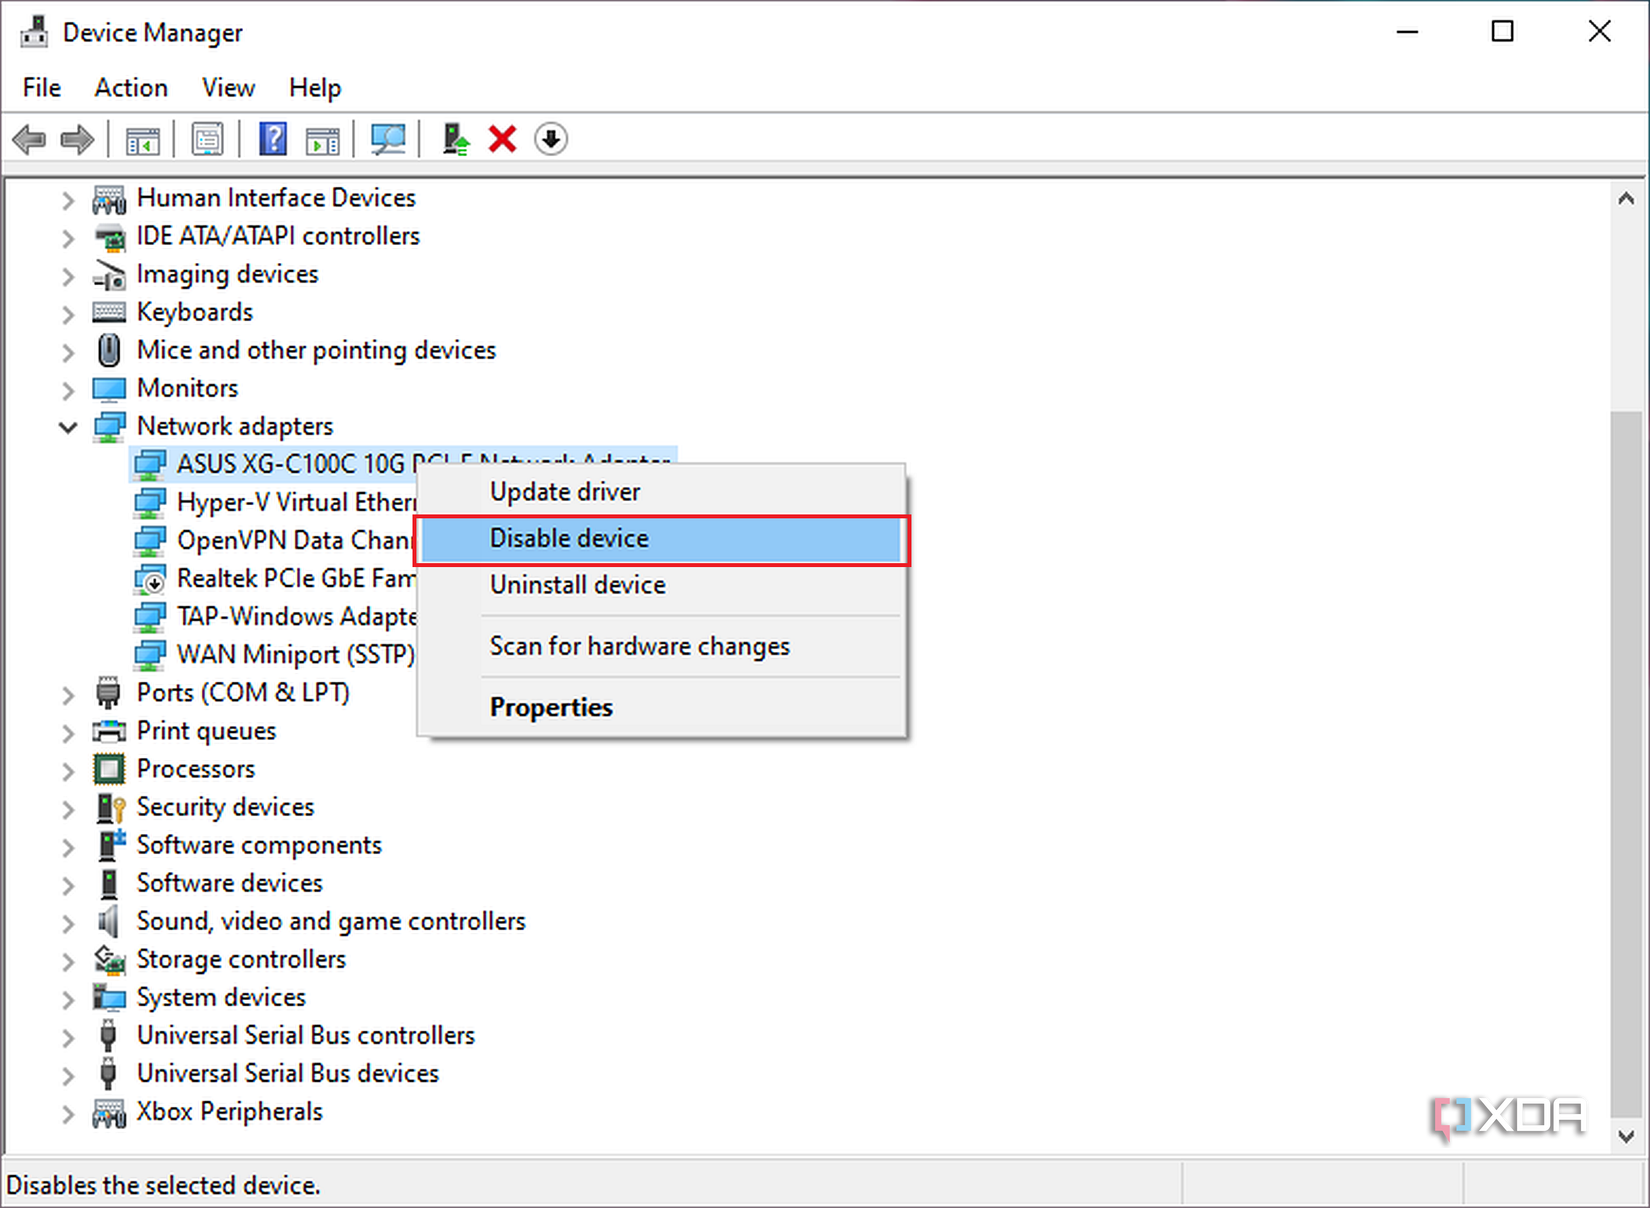Click the Scan for hardware changes monitor icon

pos(388,139)
